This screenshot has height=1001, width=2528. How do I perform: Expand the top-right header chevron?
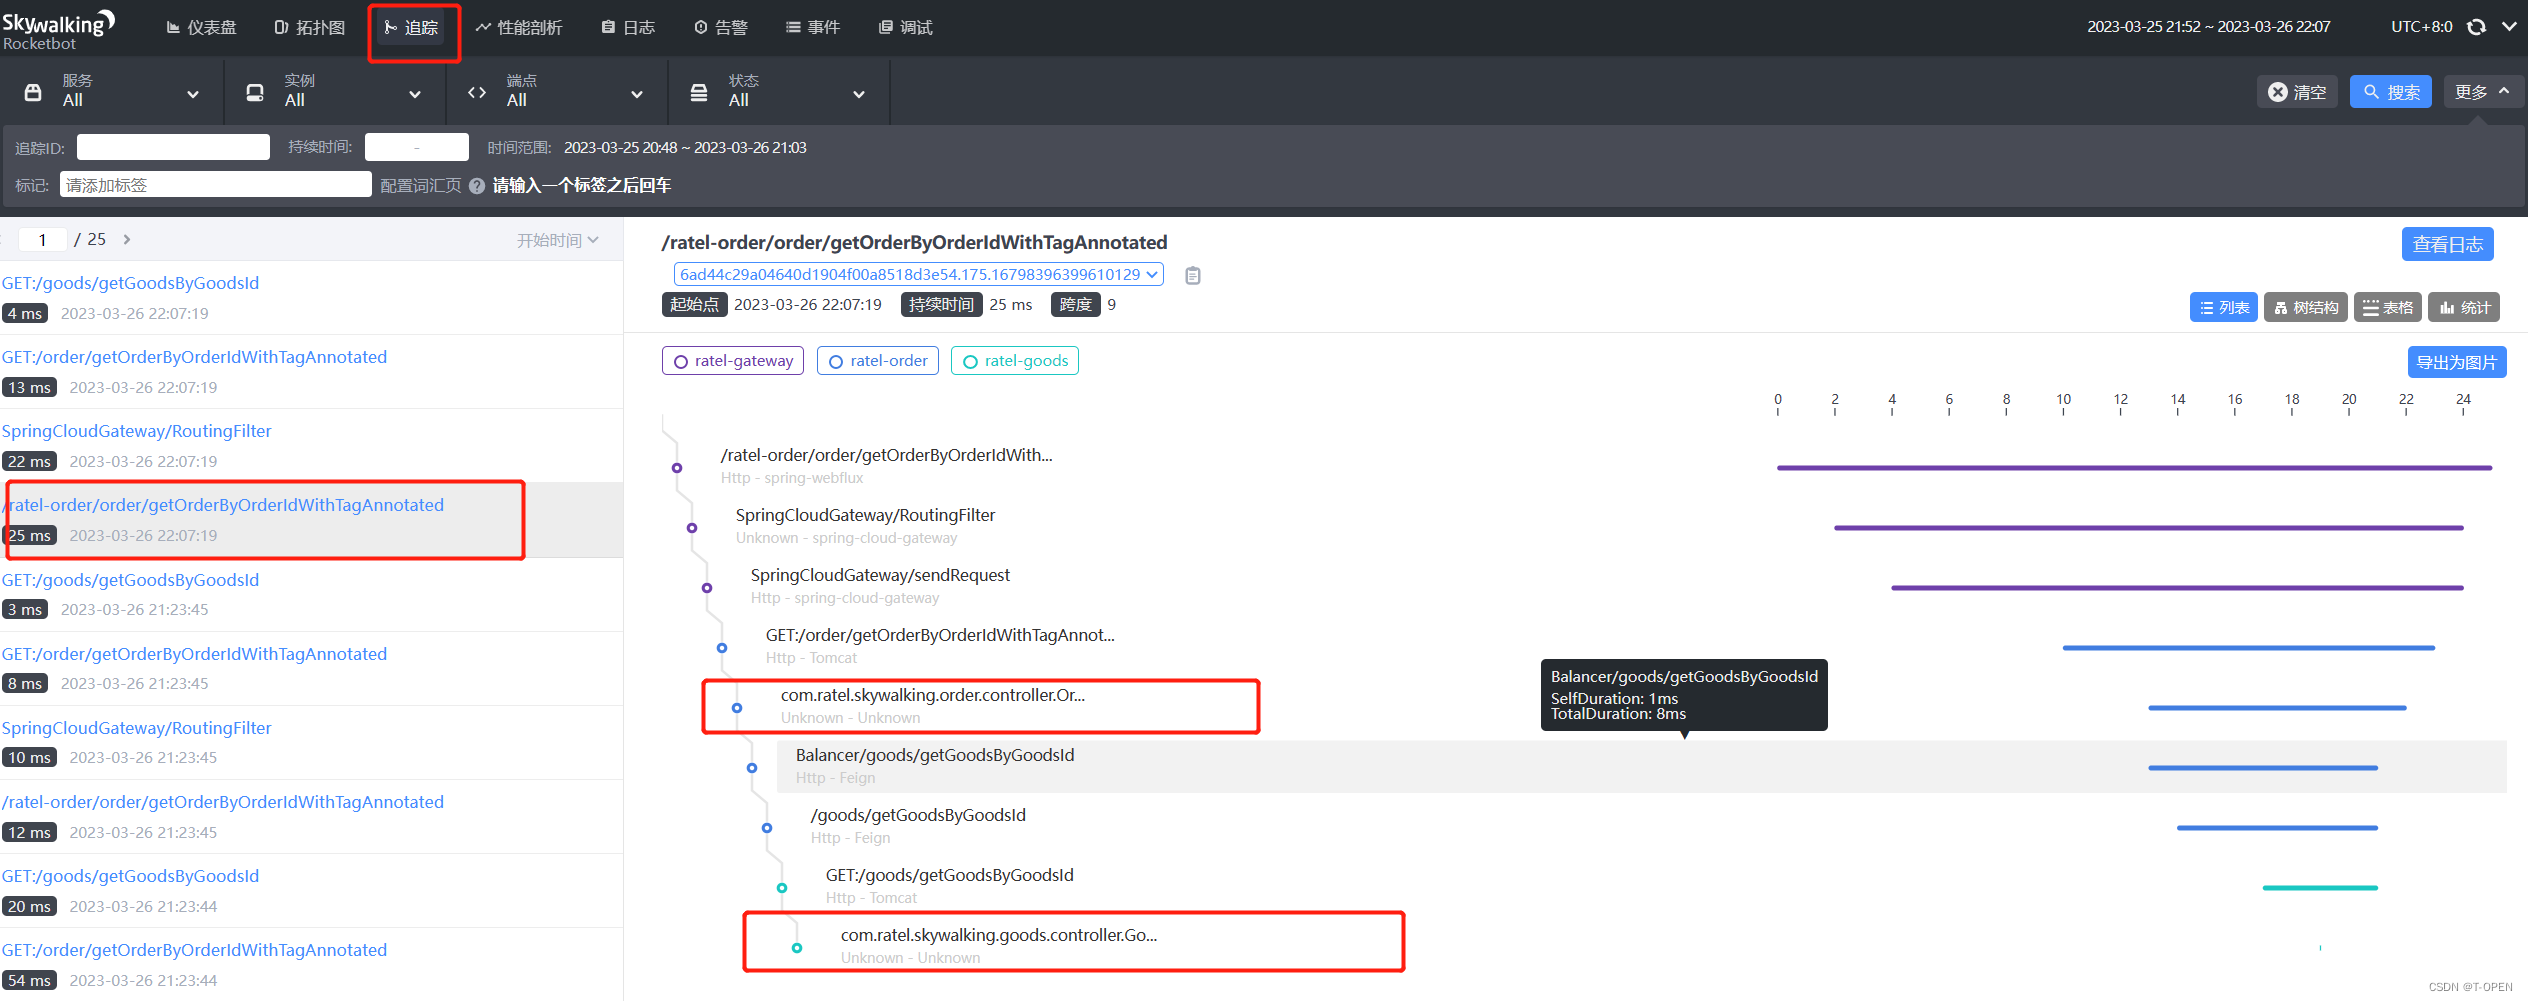click(2509, 27)
